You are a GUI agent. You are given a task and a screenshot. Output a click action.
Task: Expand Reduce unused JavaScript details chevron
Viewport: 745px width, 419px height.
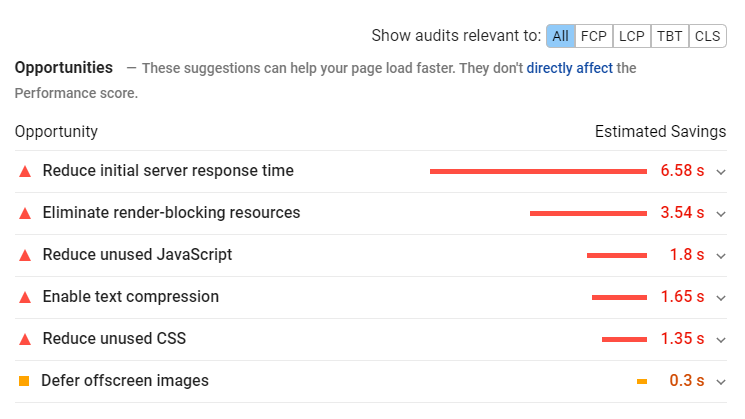click(721, 256)
